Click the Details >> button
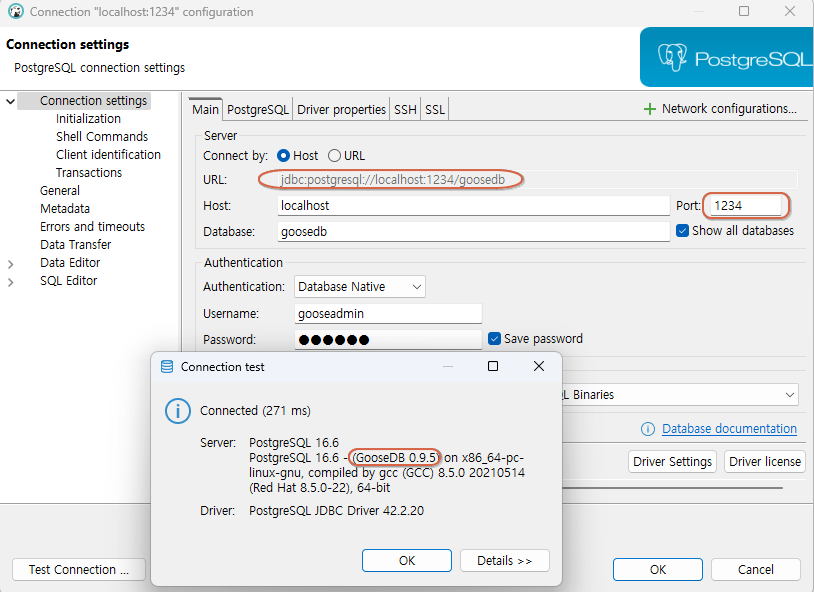Screen dimensions: 814x592 tap(505, 561)
